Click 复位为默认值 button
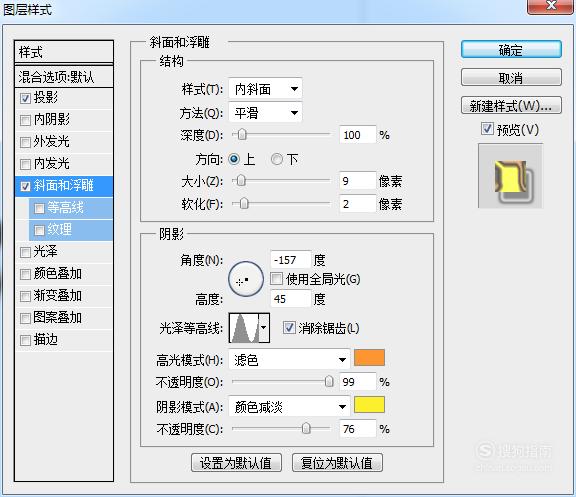 click(x=337, y=462)
